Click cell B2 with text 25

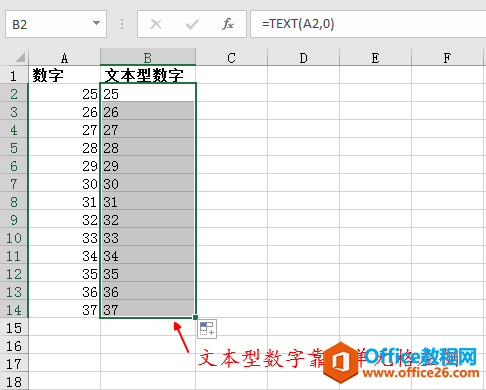(x=148, y=93)
